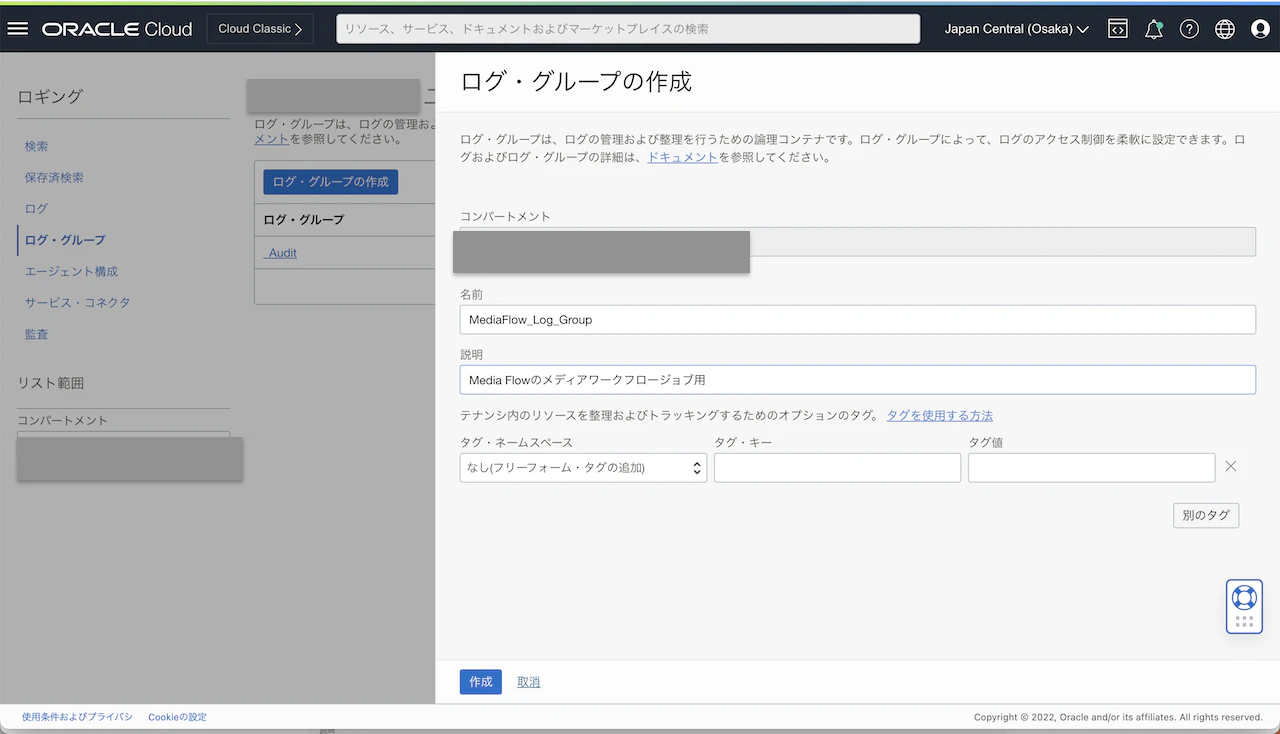Expand the Japan Central (Osaka) region selector
The width and height of the screenshot is (1280, 734).
coord(1016,29)
